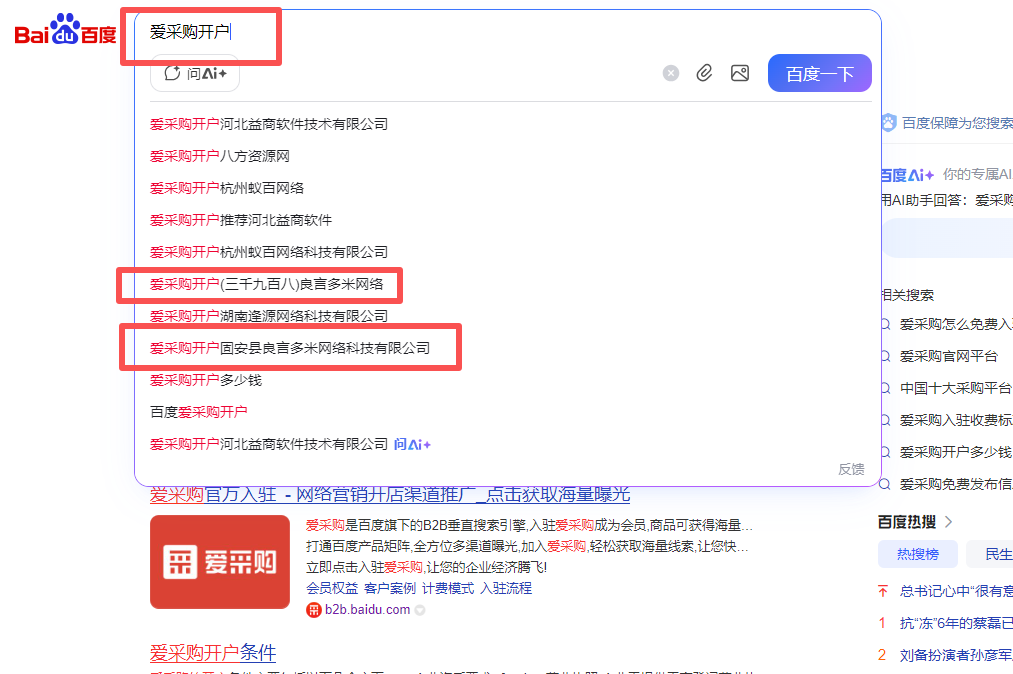Image resolution: width=1013 pixels, height=674 pixels.
Task: Click the 反馈 feedback link
Action: (x=851, y=469)
